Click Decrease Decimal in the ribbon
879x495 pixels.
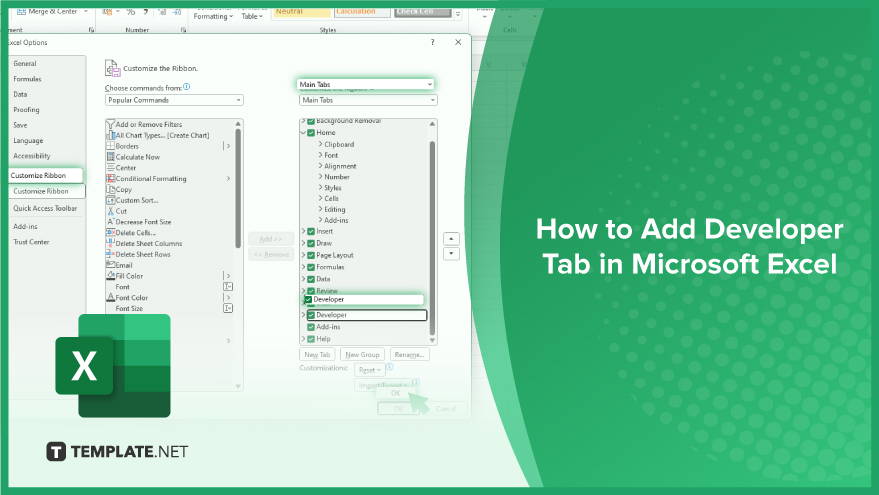point(177,12)
